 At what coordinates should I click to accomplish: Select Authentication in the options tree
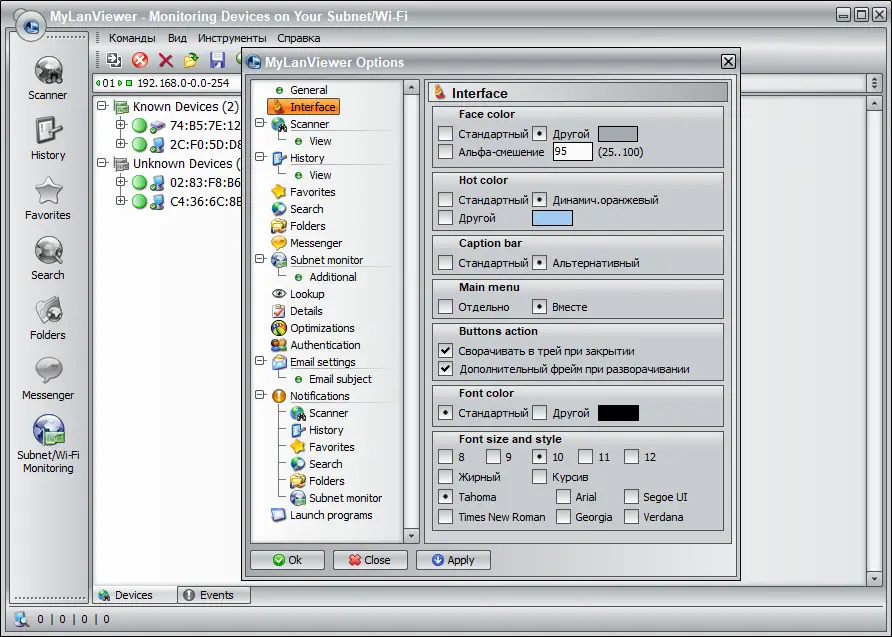(325, 345)
